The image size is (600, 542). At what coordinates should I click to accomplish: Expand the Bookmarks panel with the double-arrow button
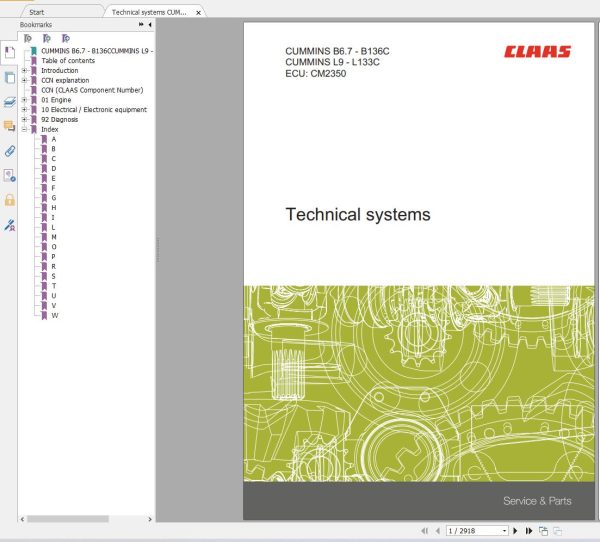tap(141, 24)
